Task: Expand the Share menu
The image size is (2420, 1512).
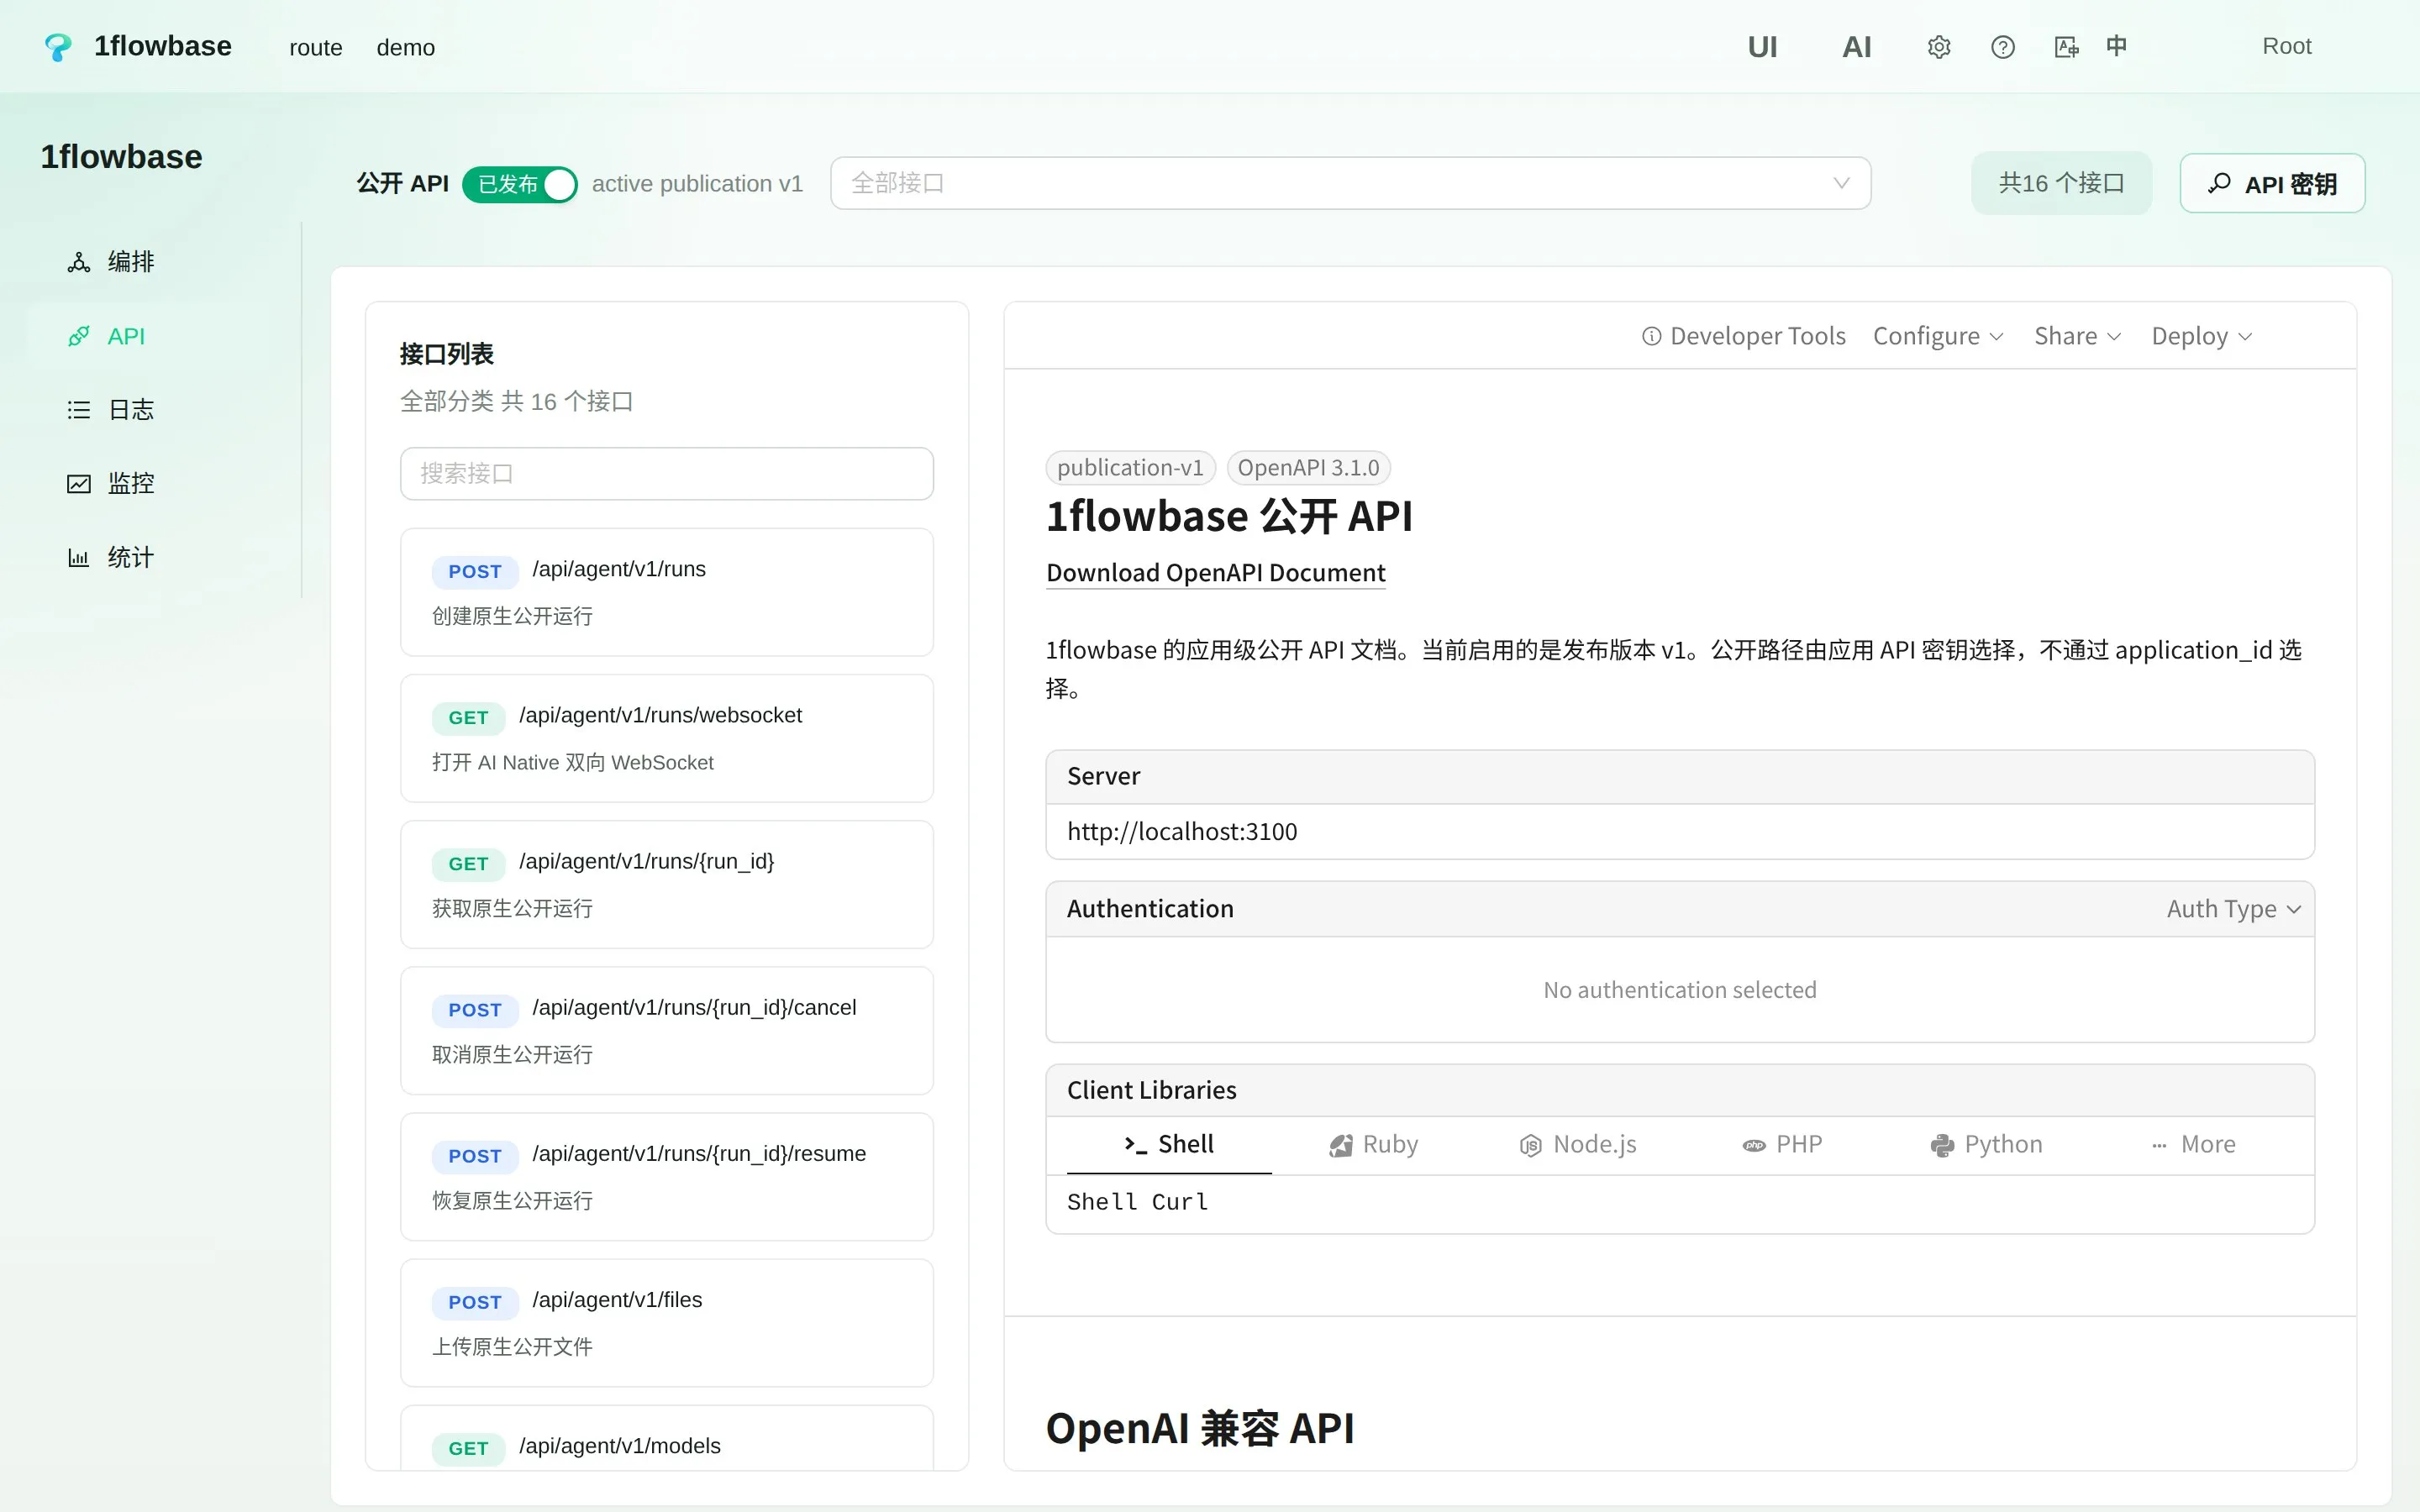Action: 2077,336
